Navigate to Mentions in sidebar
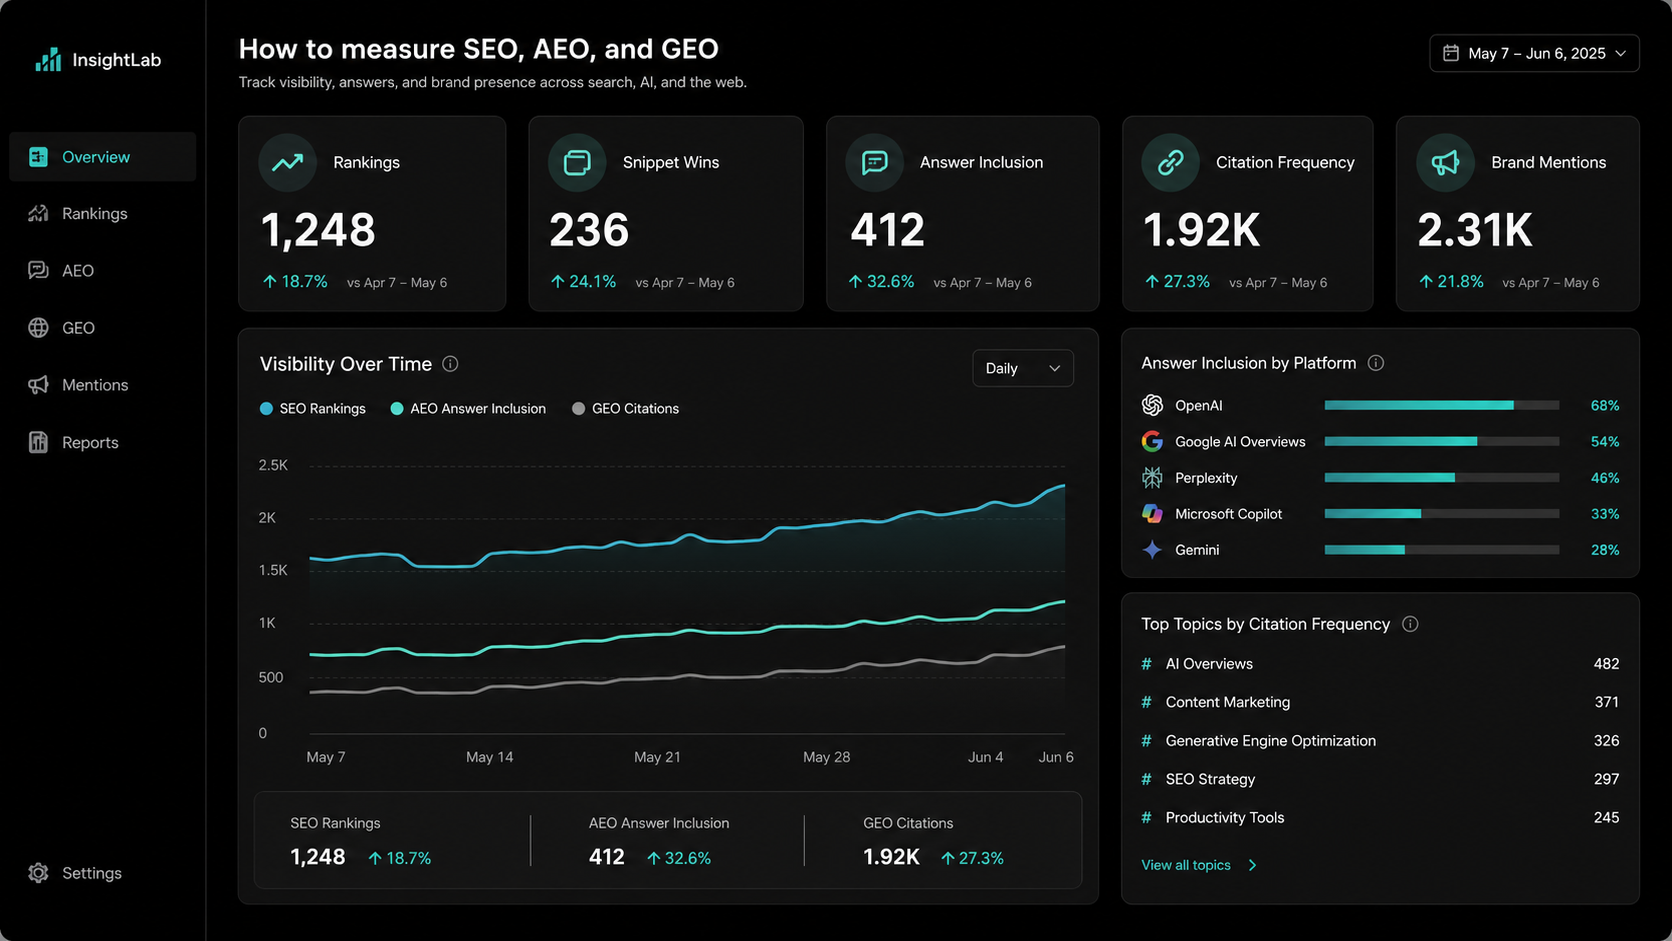 (95, 385)
